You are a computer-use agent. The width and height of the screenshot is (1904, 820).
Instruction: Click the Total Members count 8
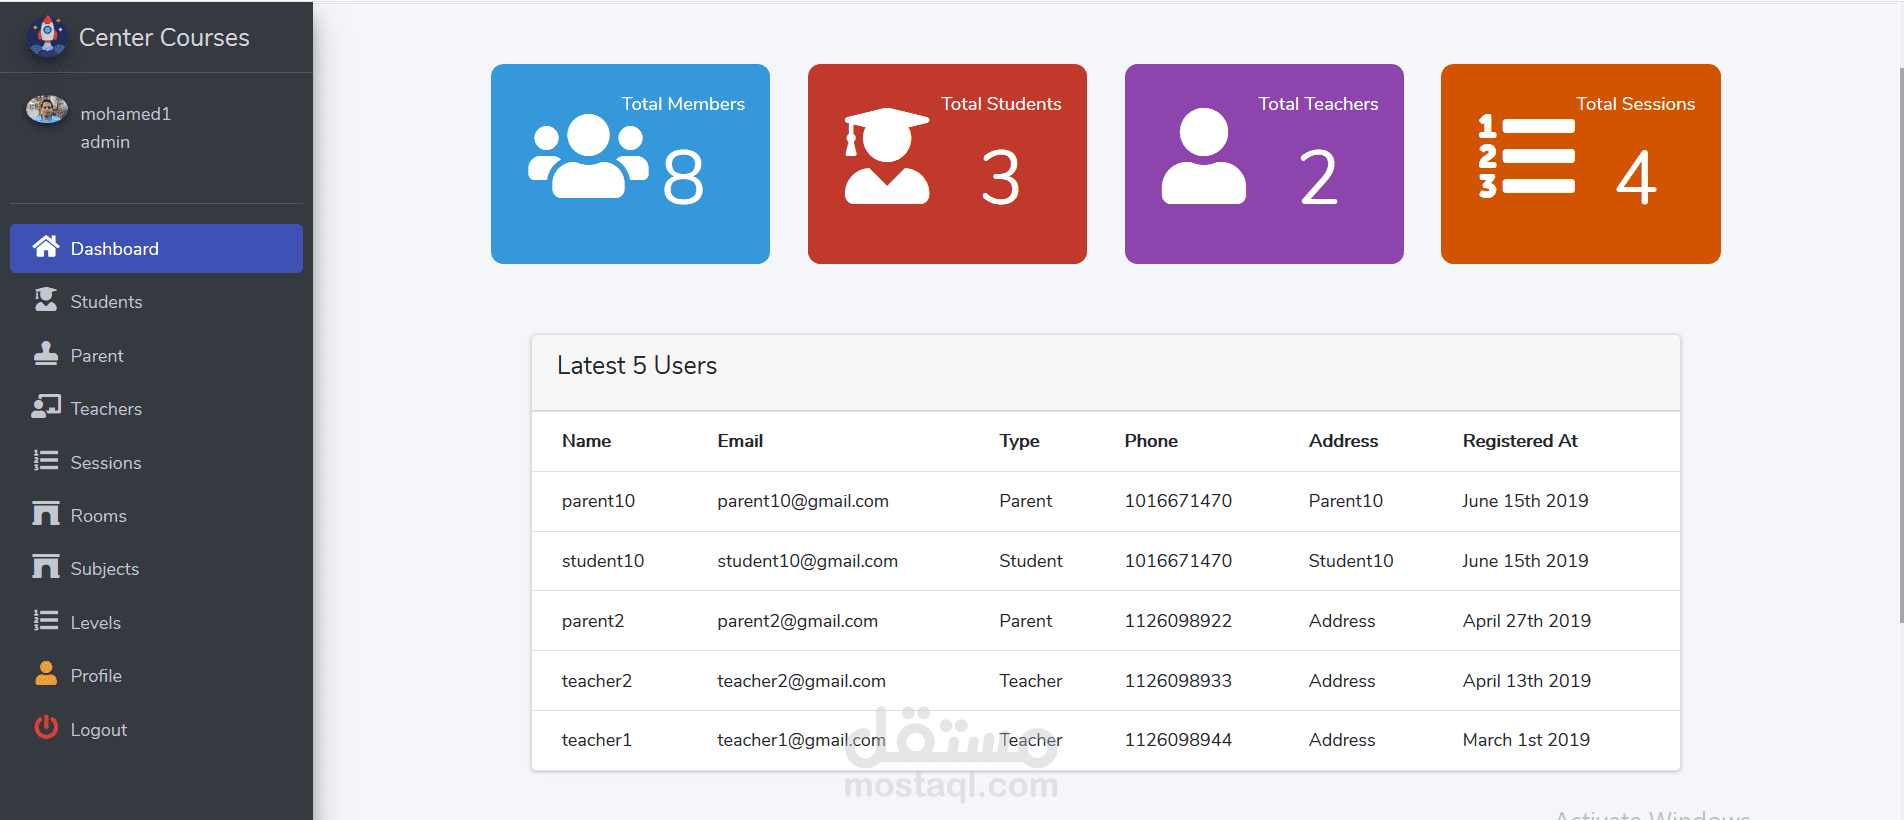pos(683,177)
